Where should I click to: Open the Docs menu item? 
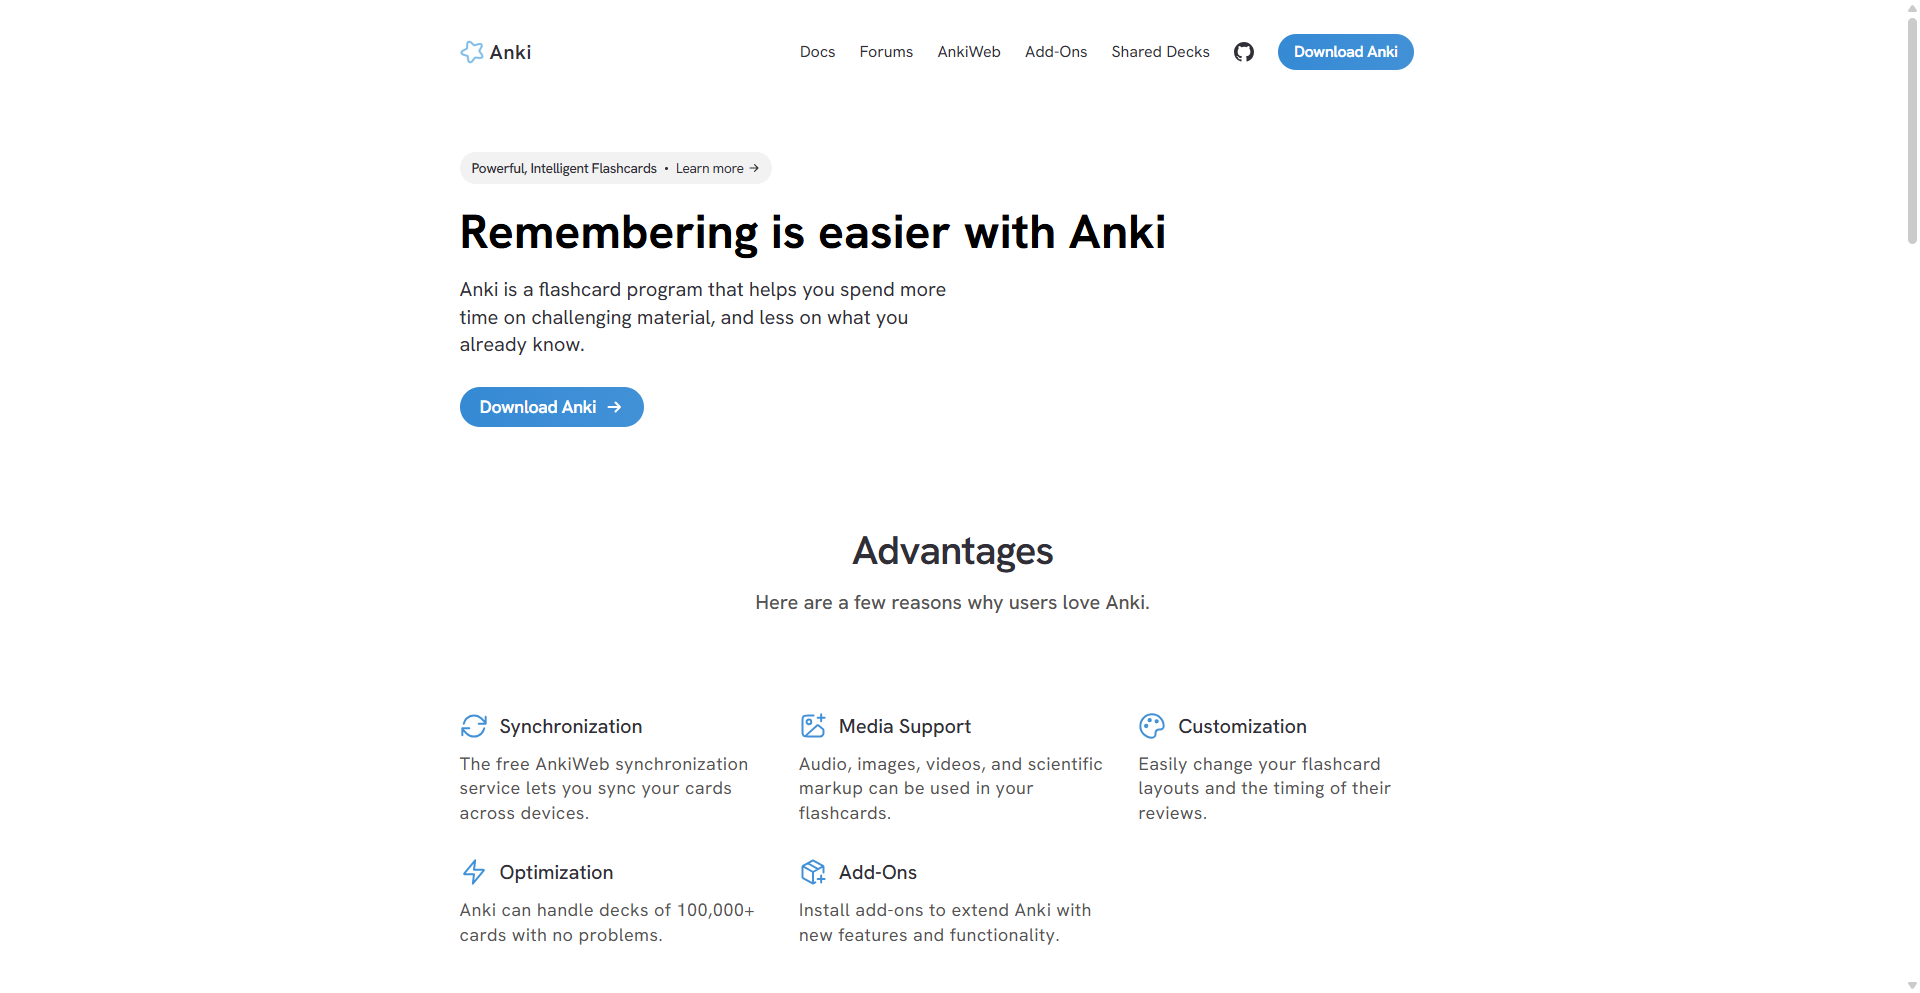(x=817, y=52)
